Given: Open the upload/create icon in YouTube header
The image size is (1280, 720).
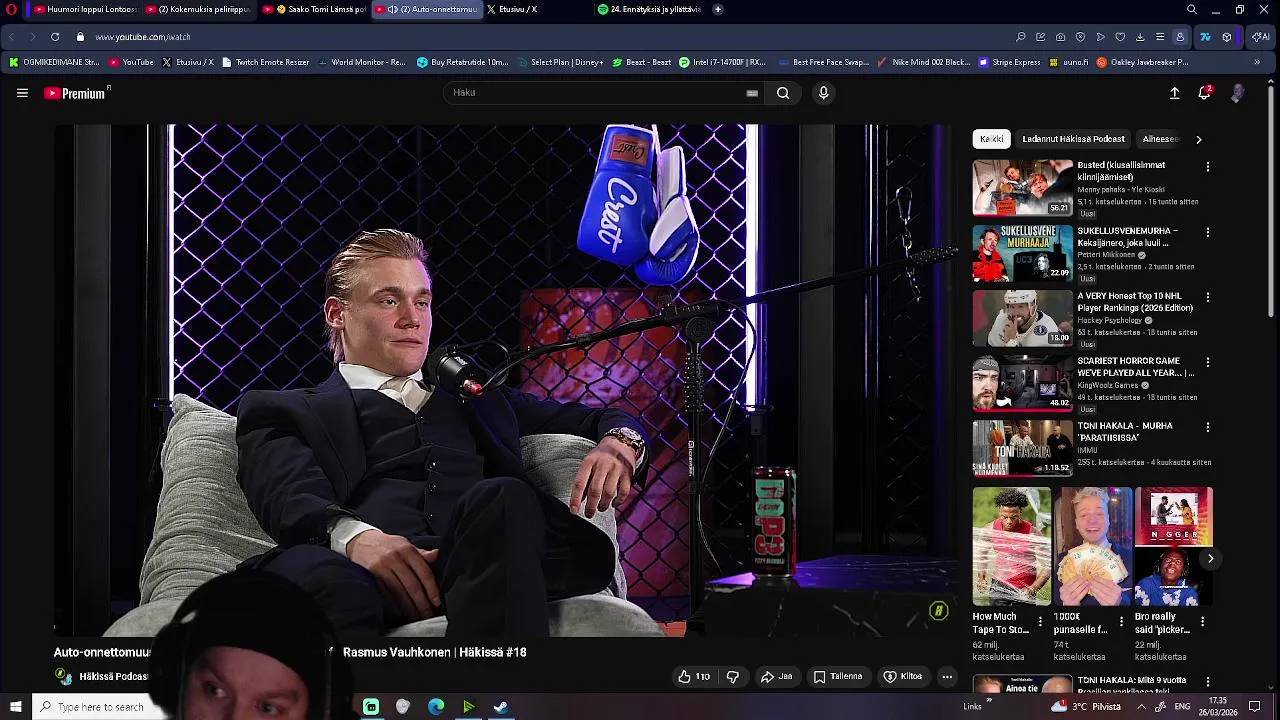Looking at the screenshot, I should point(1175,93).
